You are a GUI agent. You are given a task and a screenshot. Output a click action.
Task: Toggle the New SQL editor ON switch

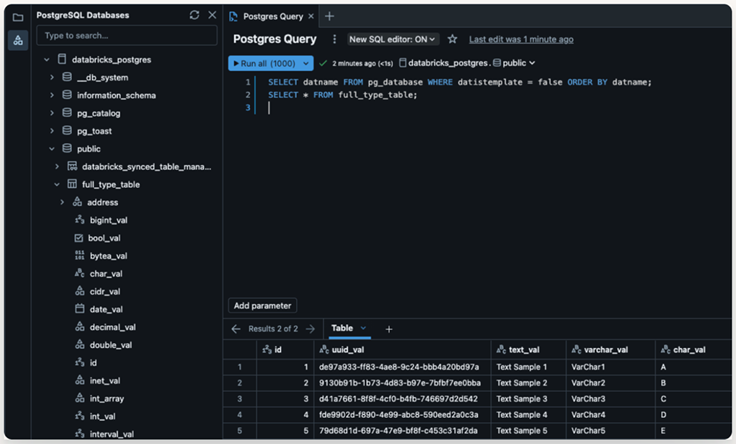tap(392, 39)
